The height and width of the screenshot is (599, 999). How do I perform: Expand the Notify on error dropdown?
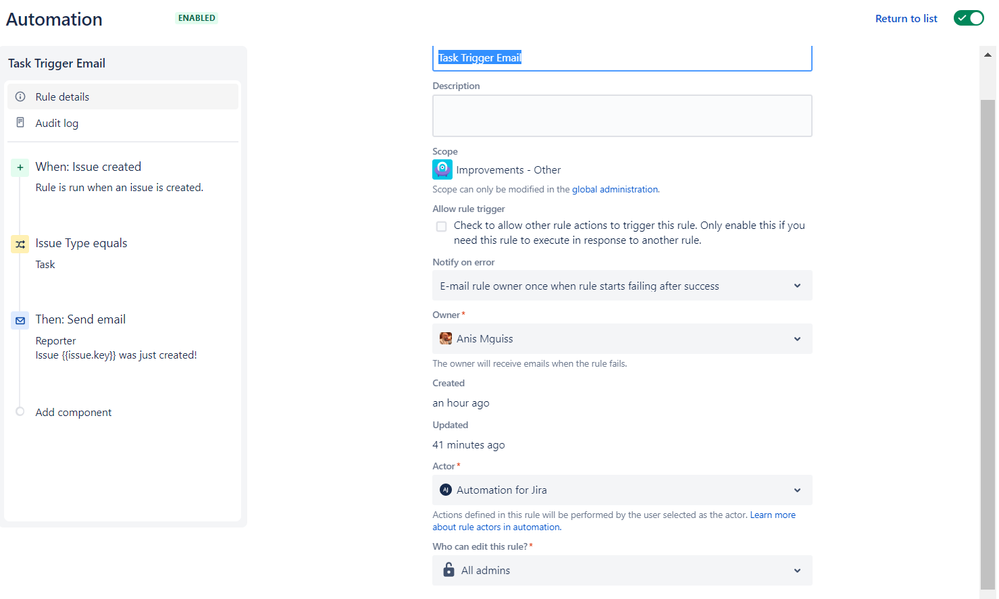622,285
